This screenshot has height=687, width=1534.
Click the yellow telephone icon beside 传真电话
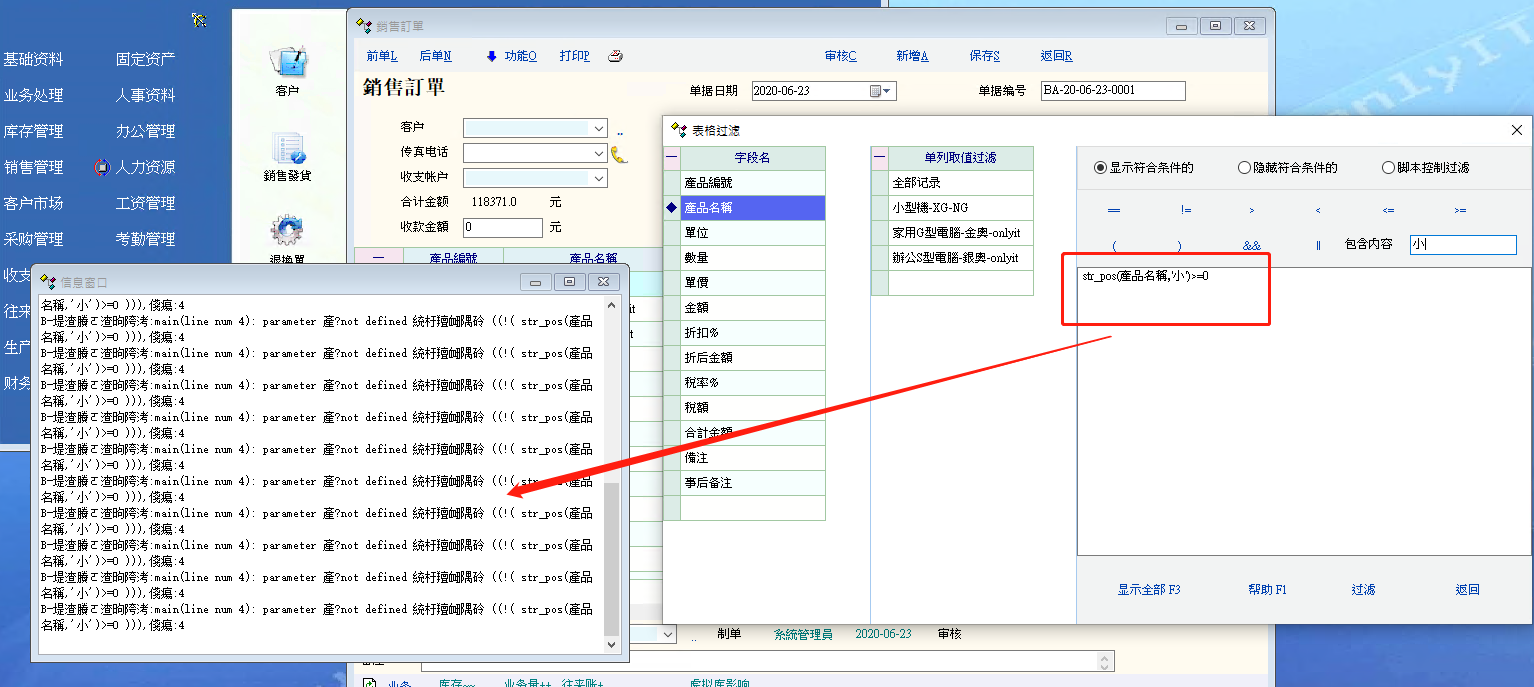(619, 154)
